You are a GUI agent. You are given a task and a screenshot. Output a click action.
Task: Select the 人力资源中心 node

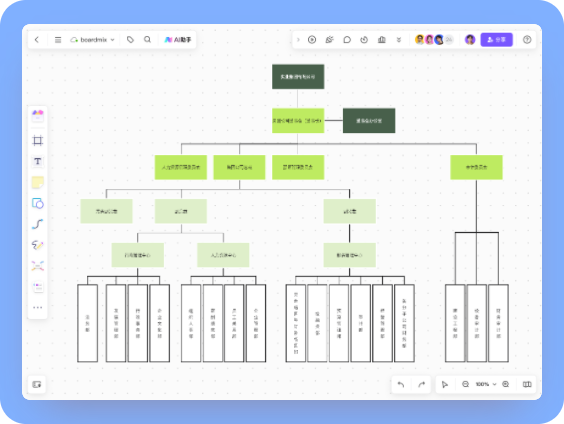223,255
